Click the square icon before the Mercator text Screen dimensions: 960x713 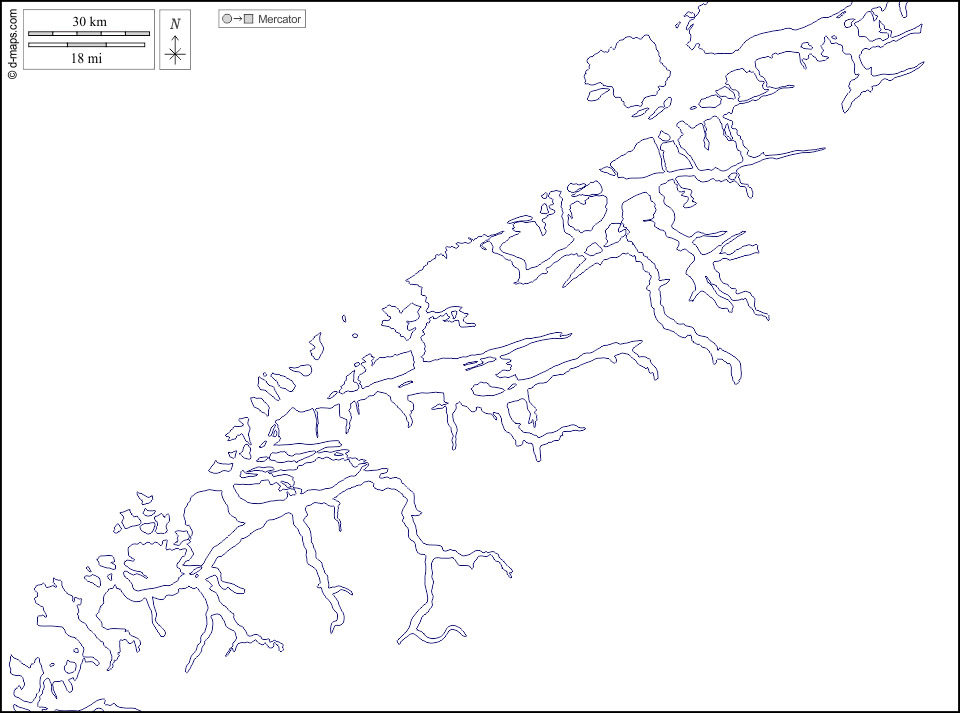point(249,19)
